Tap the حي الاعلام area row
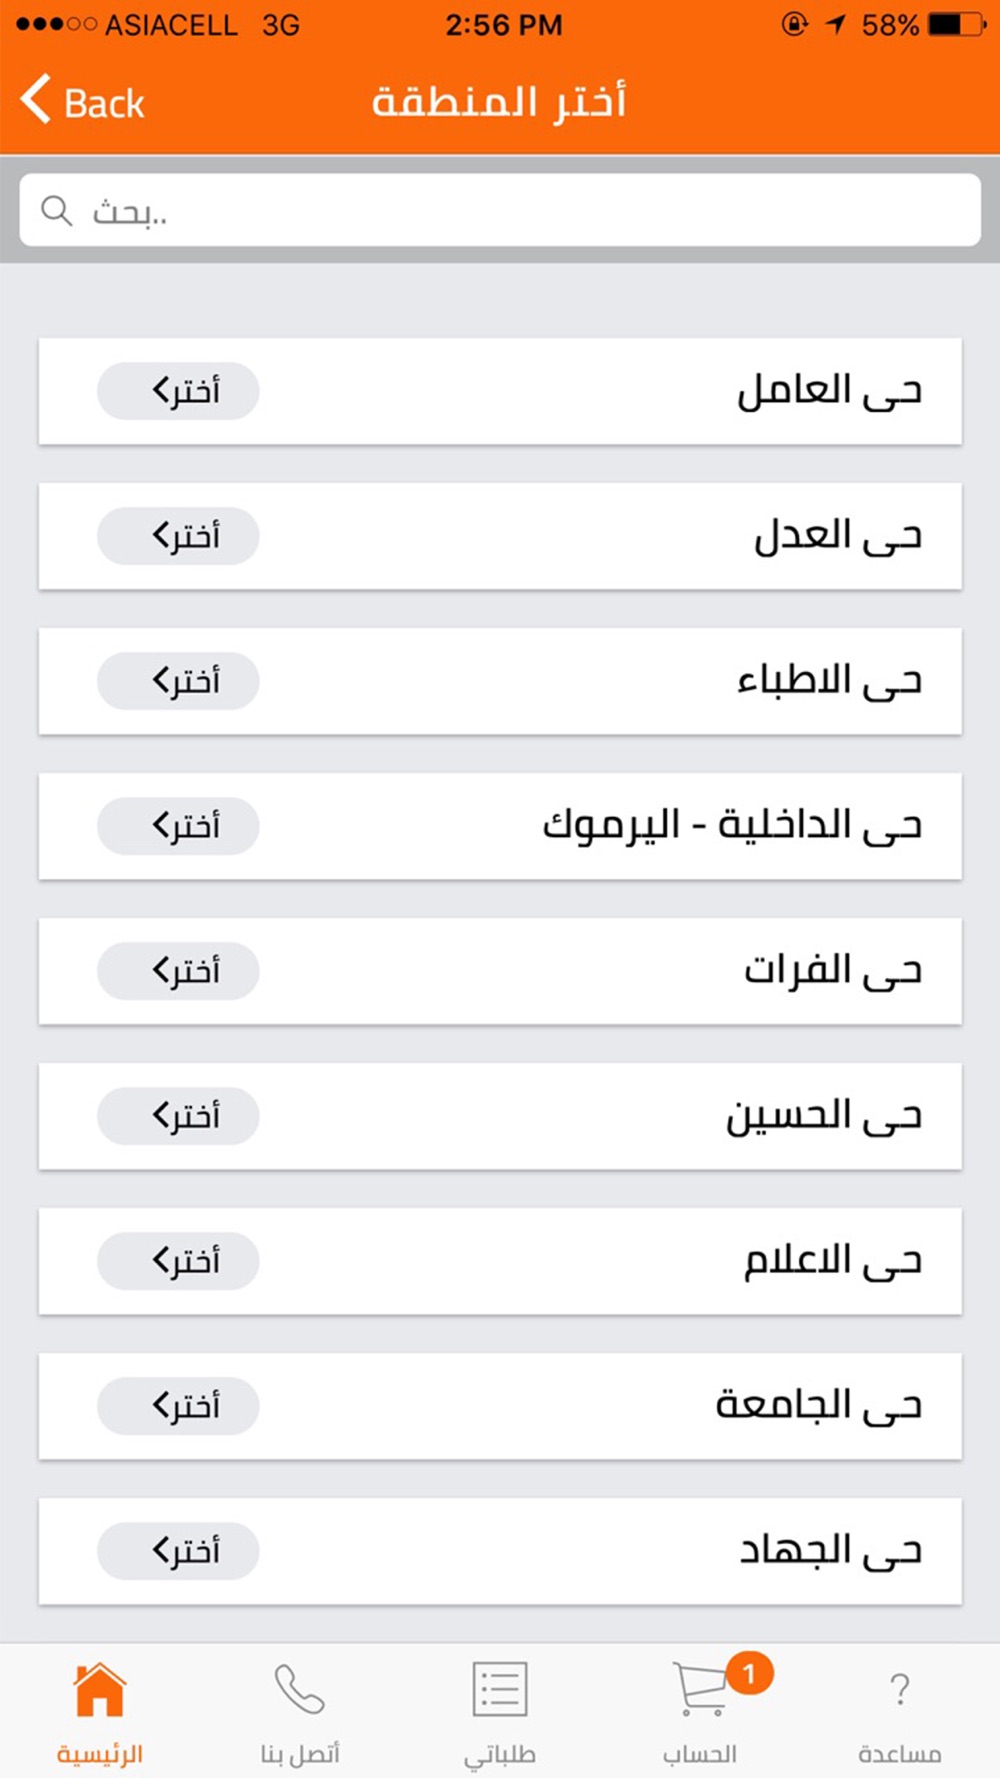 pyautogui.click(x=500, y=1261)
